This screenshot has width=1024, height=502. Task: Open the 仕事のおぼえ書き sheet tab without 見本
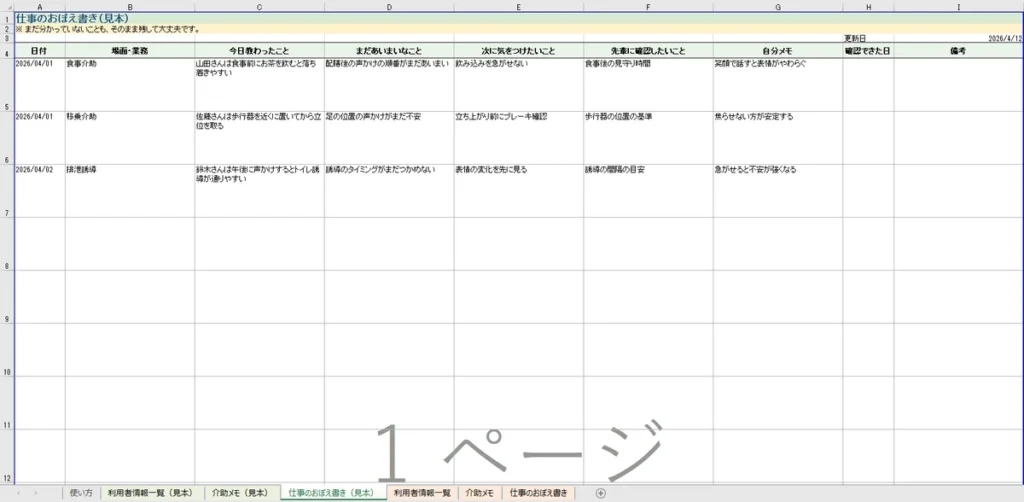tap(539, 493)
